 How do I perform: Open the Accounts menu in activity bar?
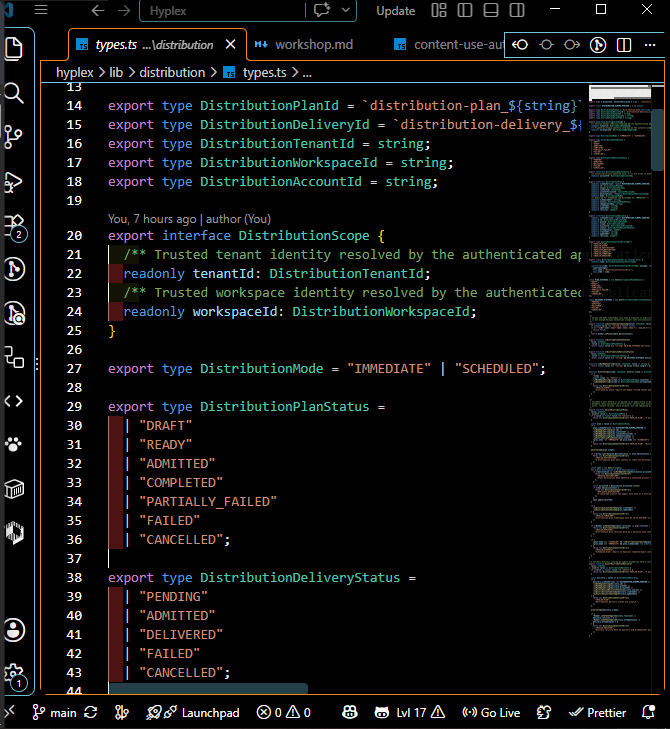14,630
